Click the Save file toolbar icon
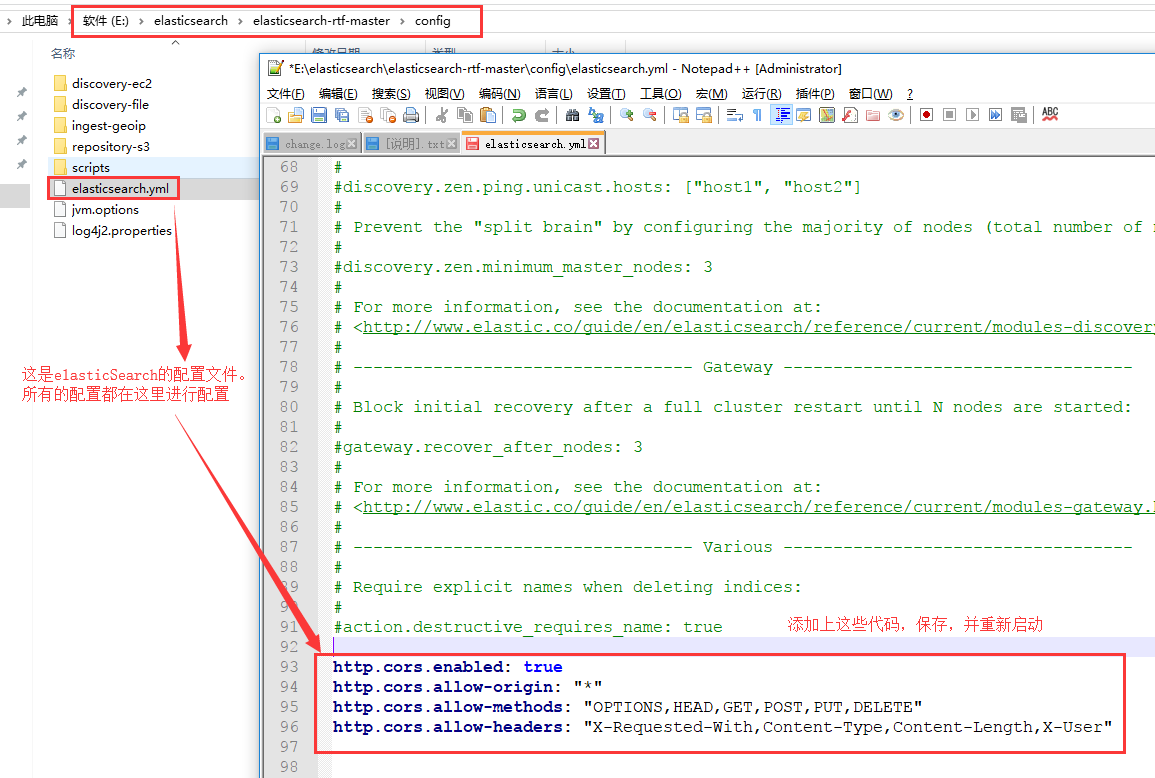Viewport: 1155px width, 778px height. pyautogui.click(x=319, y=115)
